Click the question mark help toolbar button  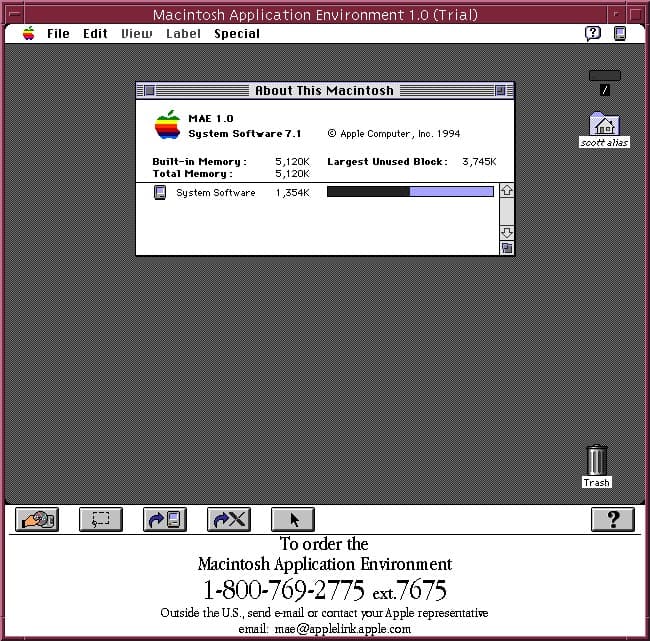613,519
